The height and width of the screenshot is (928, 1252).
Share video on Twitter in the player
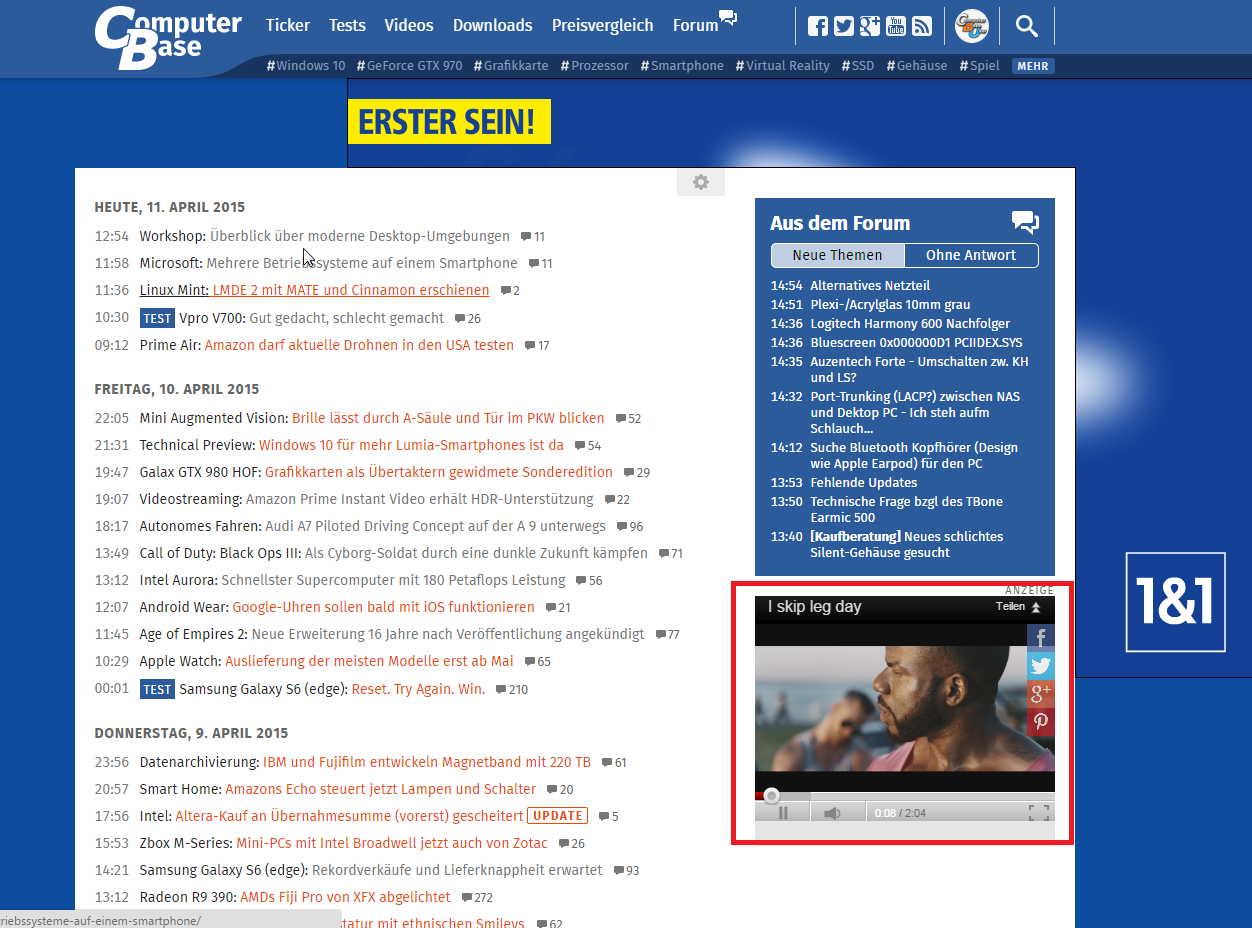[x=1041, y=666]
